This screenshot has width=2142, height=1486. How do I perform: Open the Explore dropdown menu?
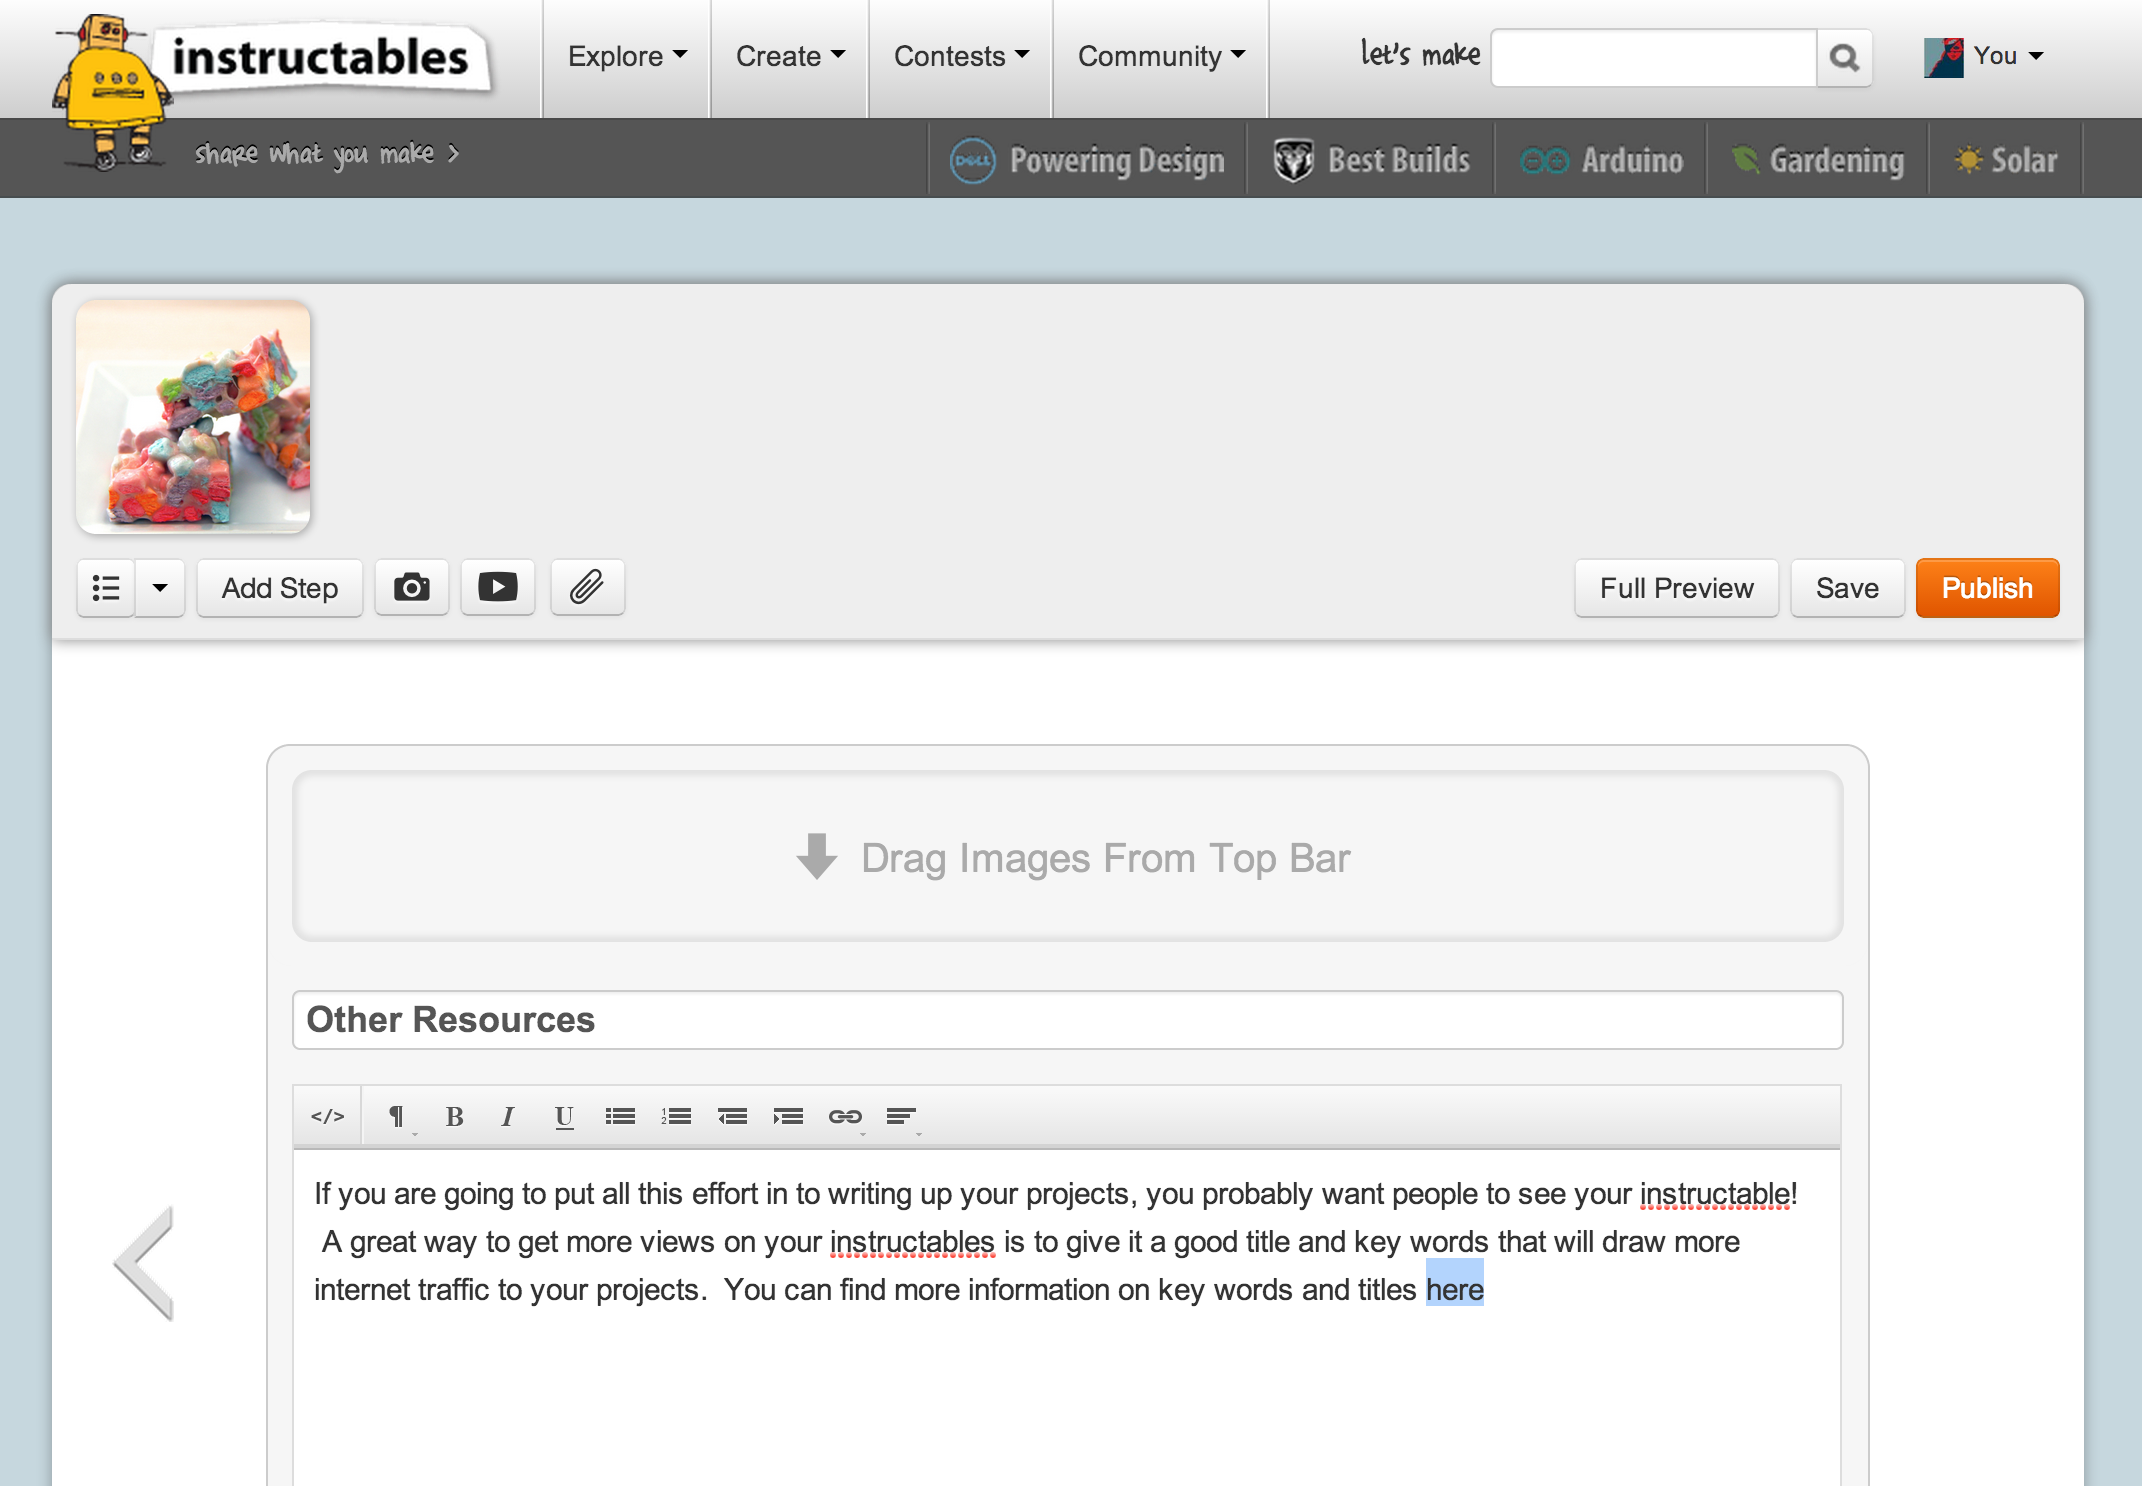coord(624,57)
